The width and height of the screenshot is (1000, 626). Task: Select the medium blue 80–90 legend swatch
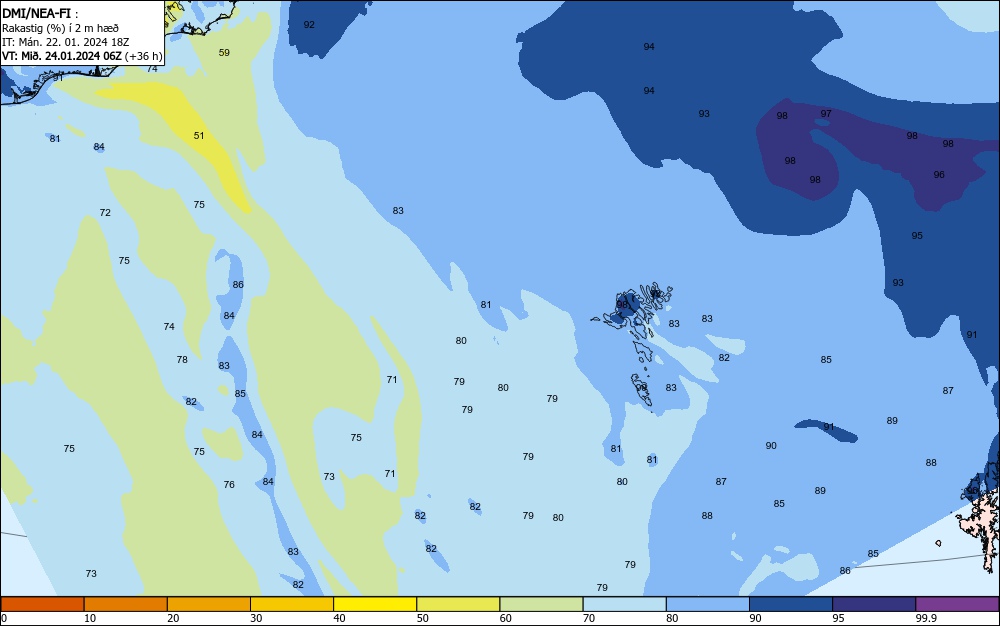pyautogui.click(x=708, y=604)
